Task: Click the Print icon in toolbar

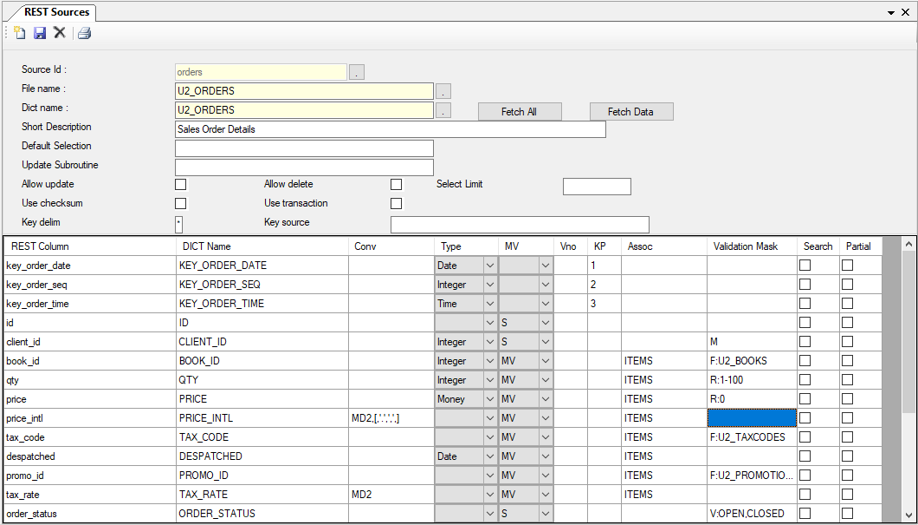Action: pos(85,33)
